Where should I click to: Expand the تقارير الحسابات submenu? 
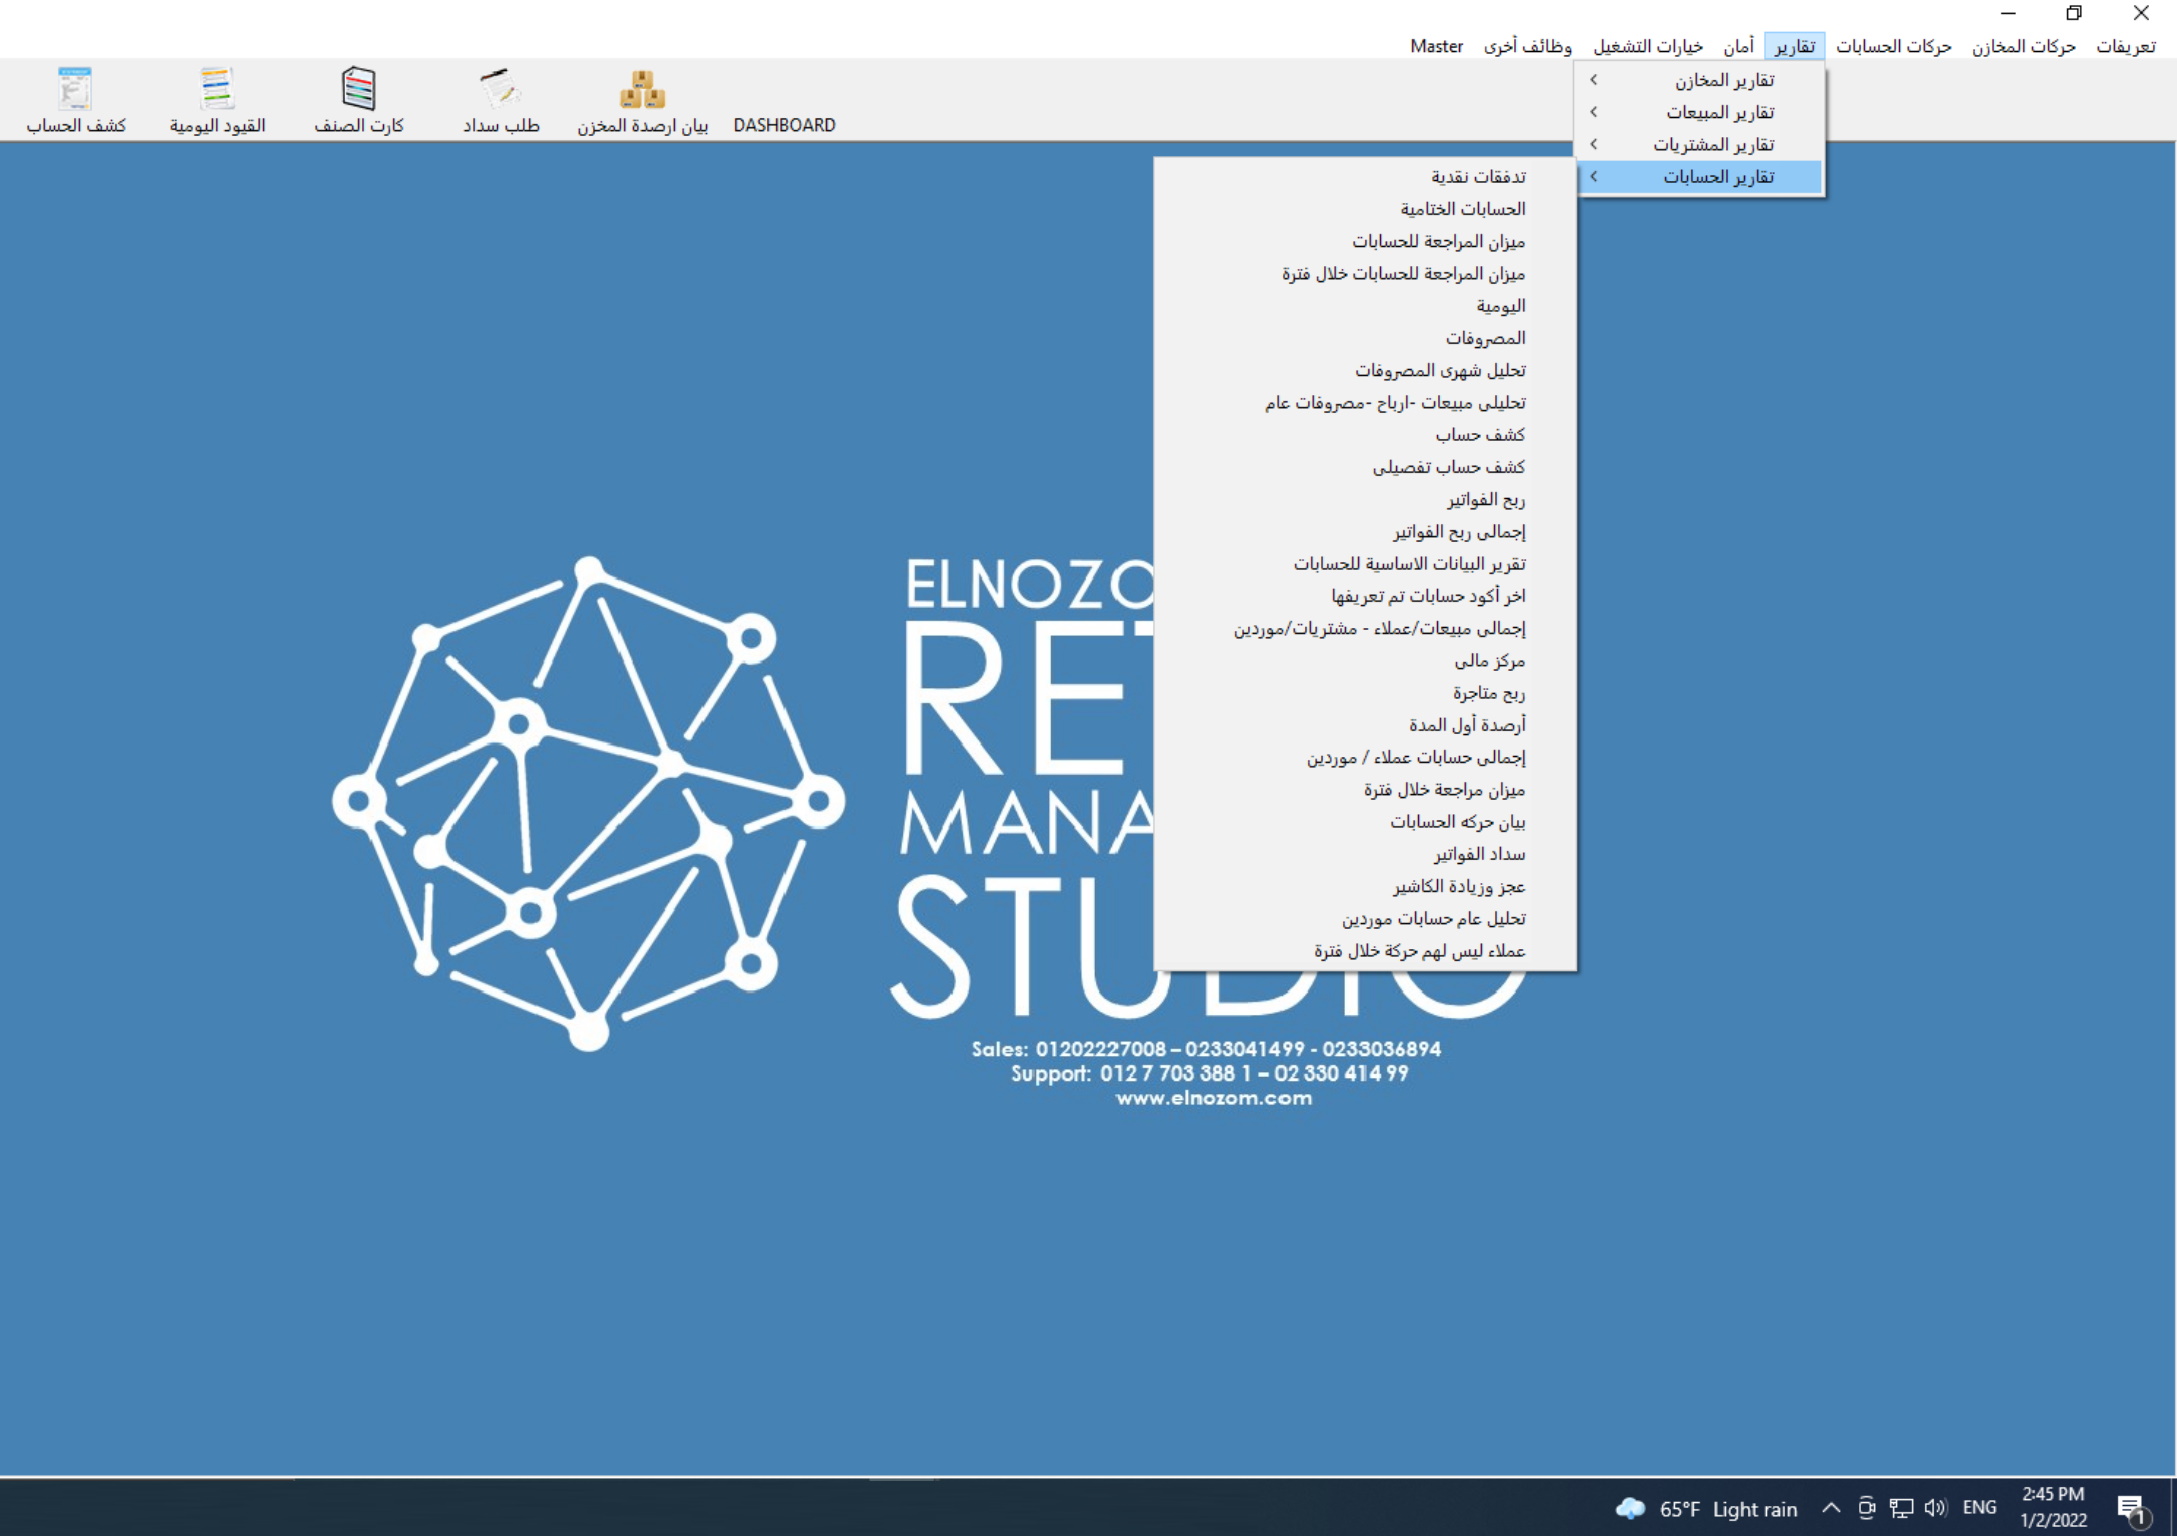1700,177
